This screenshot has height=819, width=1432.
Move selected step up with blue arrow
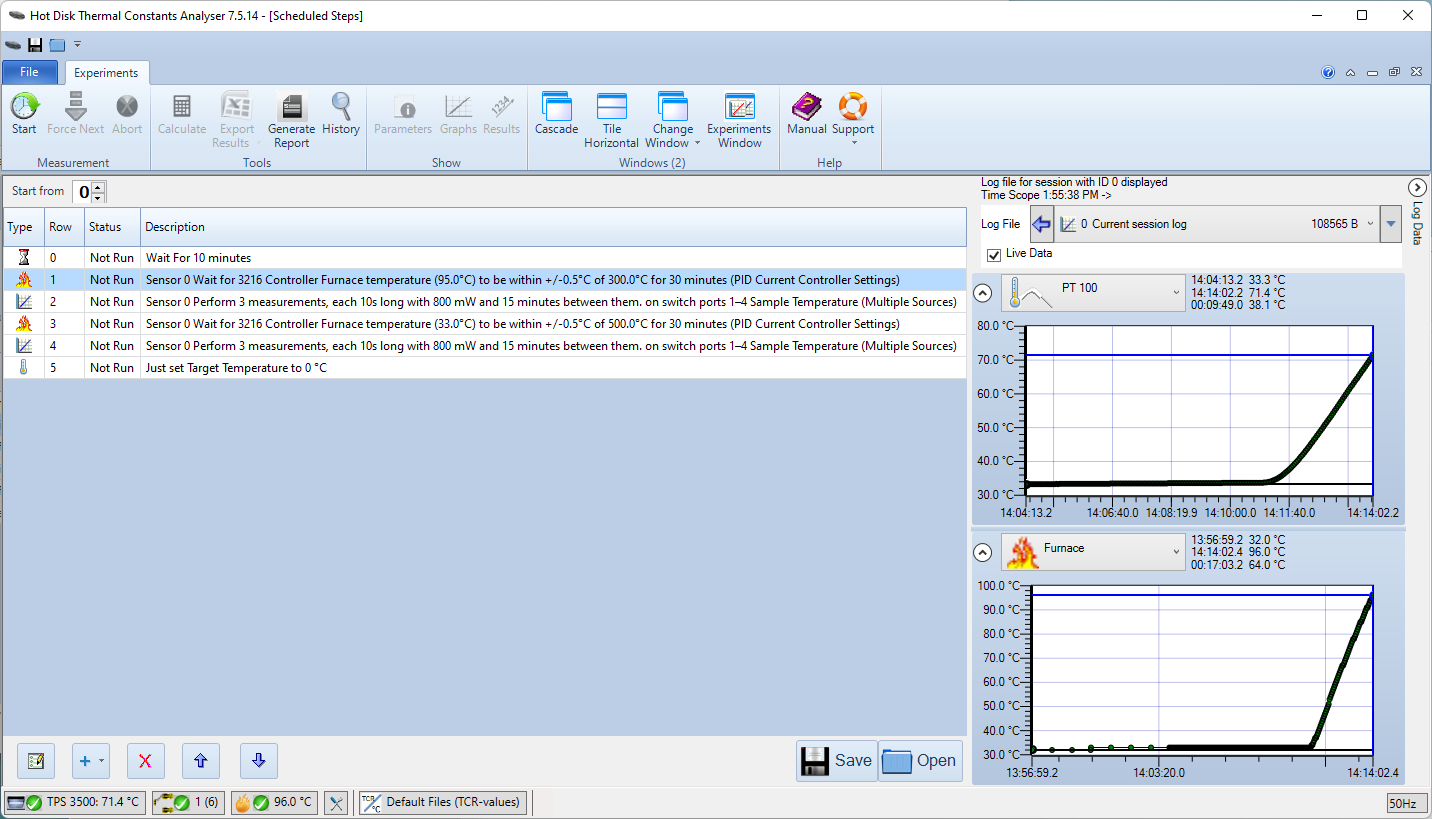[x=201, y=761]
